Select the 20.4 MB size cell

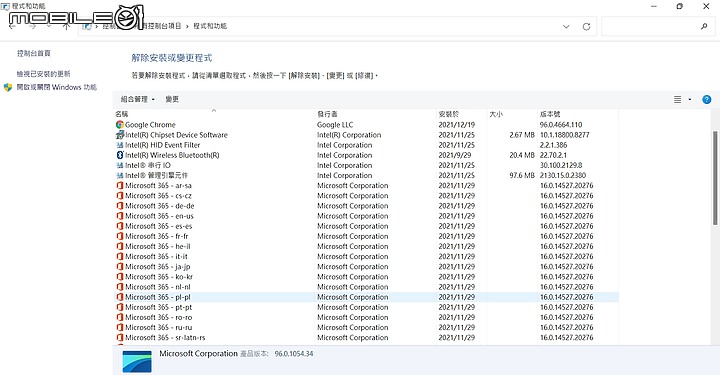pyautogui.click(x=522, y=155)
